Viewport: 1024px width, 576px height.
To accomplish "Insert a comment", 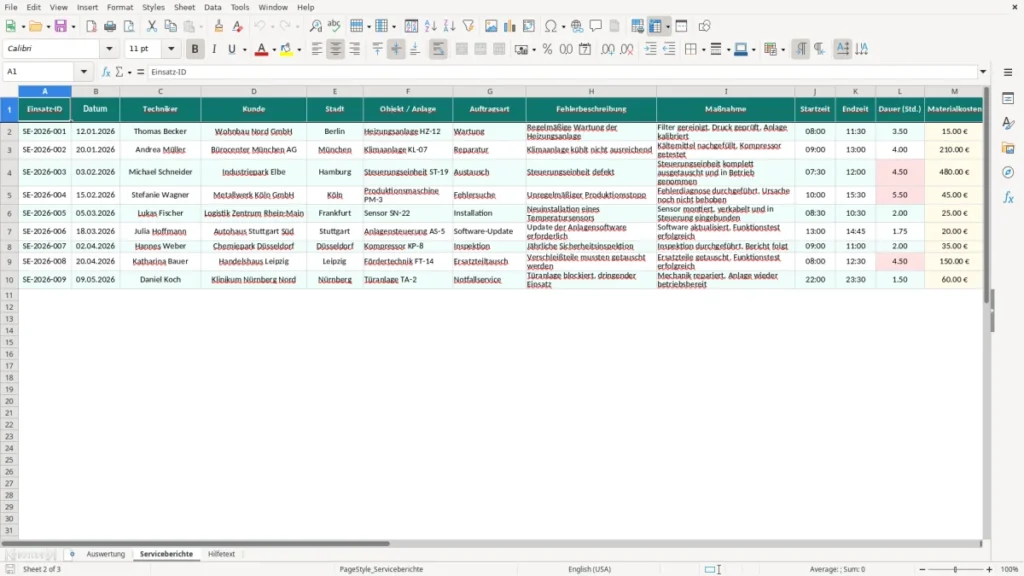I will (x=596, y=26).
